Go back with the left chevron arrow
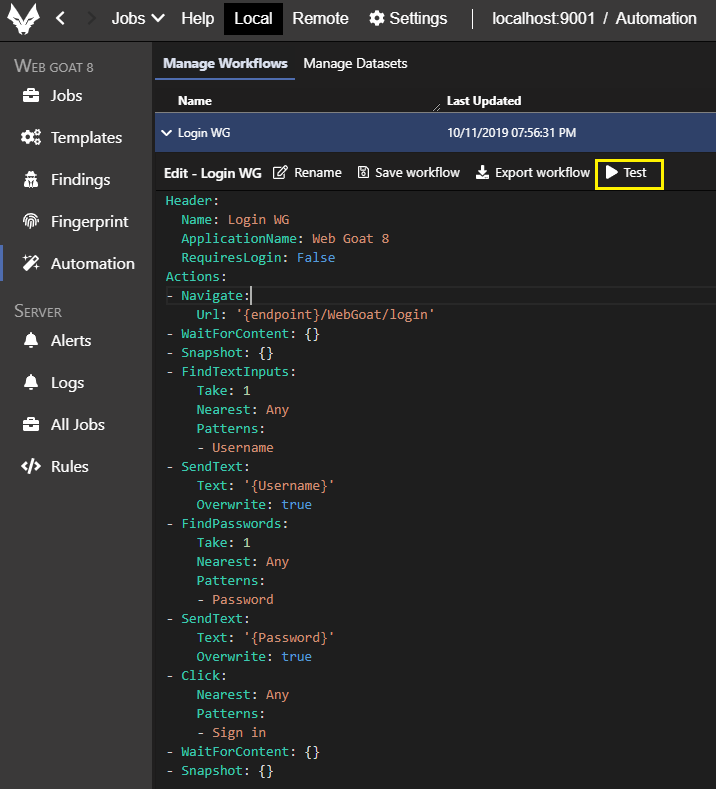Image resolution: width=716 pixels, height=789 pixels. [61, 18]
